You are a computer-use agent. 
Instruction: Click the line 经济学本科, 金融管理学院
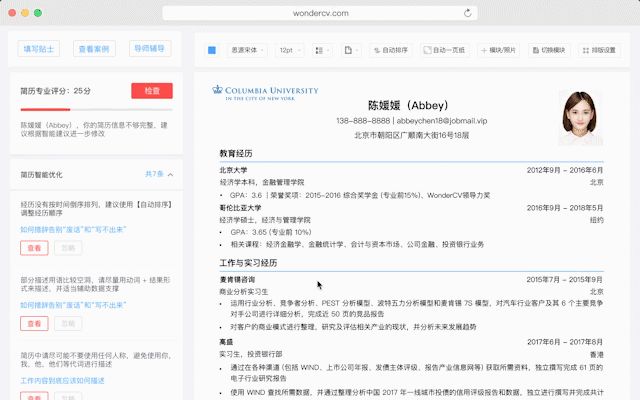point(262,182)
